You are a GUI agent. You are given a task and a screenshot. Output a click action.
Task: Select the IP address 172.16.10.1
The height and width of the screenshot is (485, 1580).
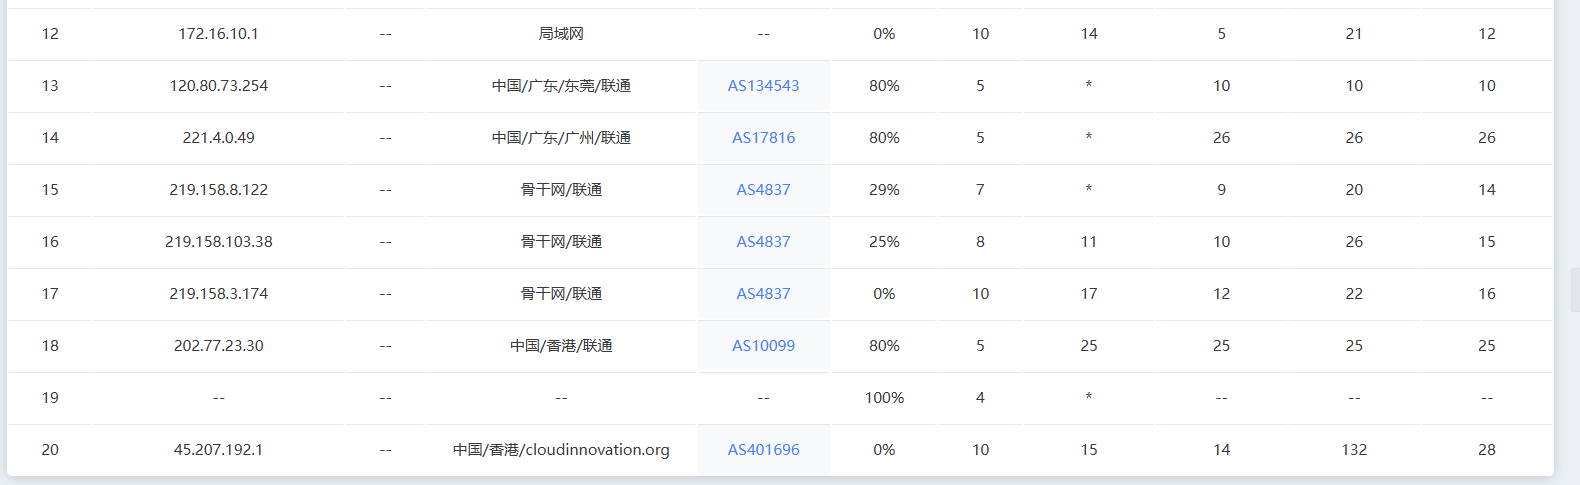click(x=218, y=34)
